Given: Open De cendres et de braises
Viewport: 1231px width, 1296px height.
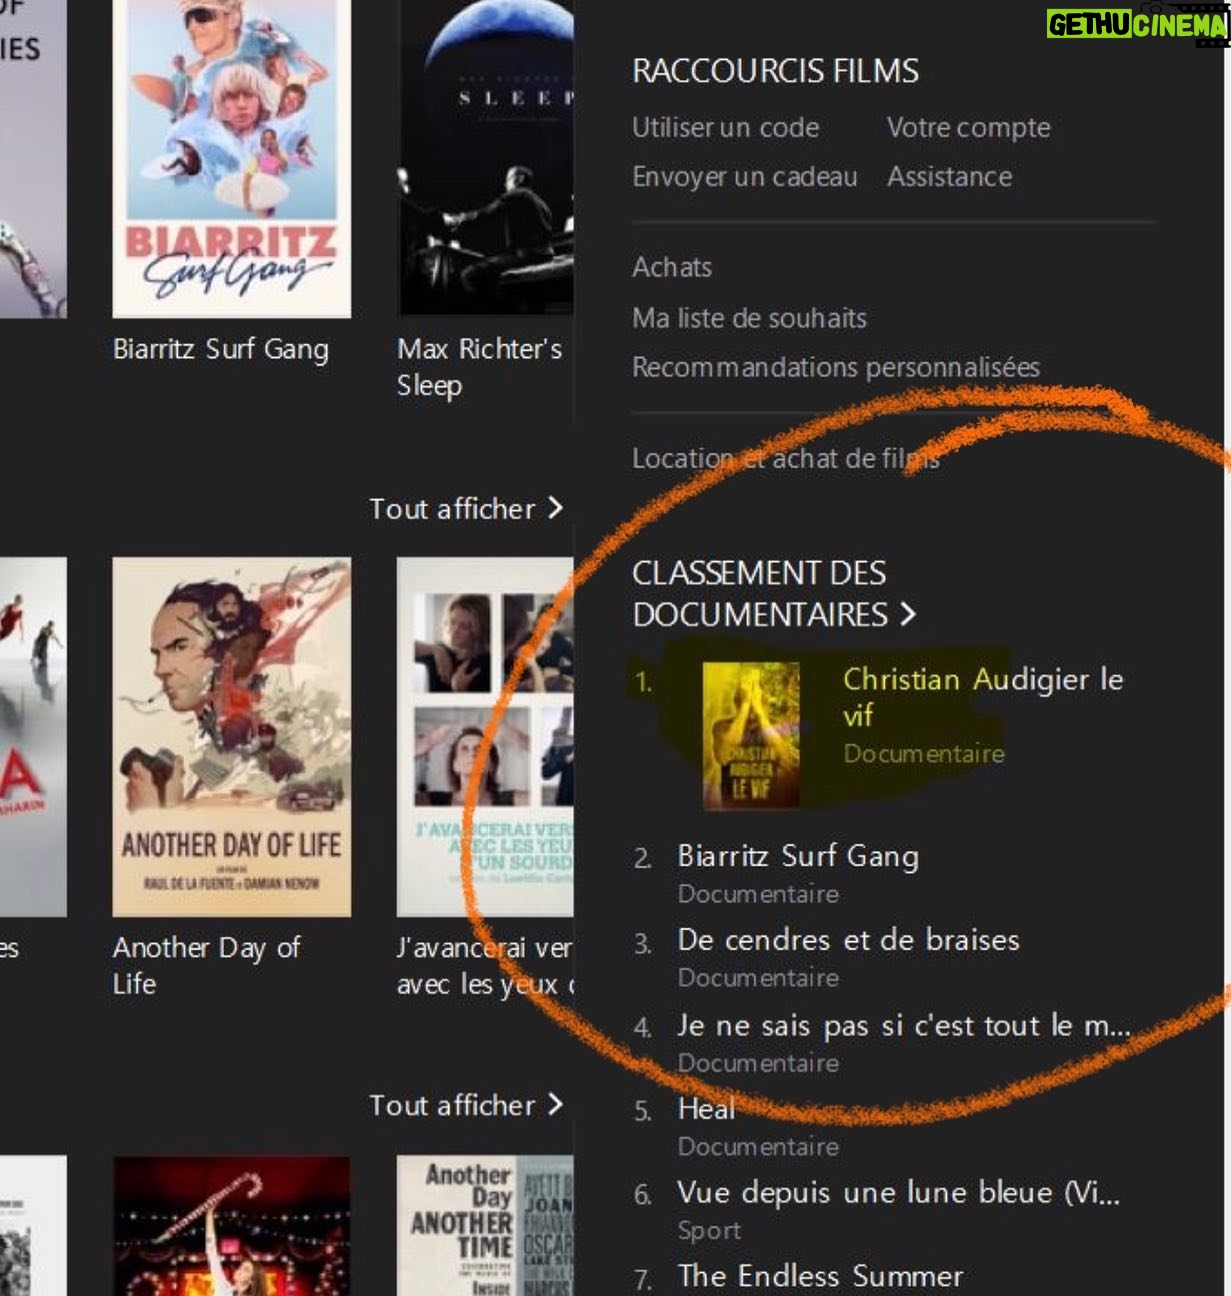Looking at the screenshot, I should tap(848, 940).
